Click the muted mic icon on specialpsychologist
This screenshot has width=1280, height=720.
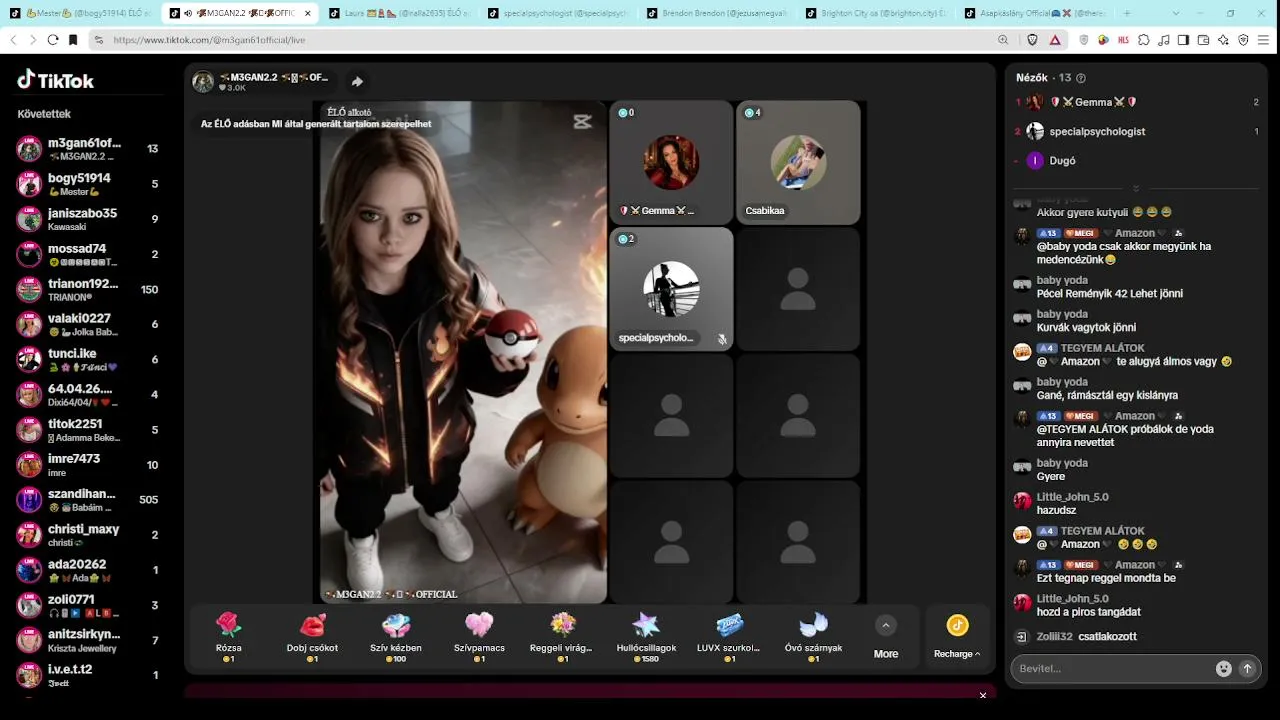(x=721, y=339)
